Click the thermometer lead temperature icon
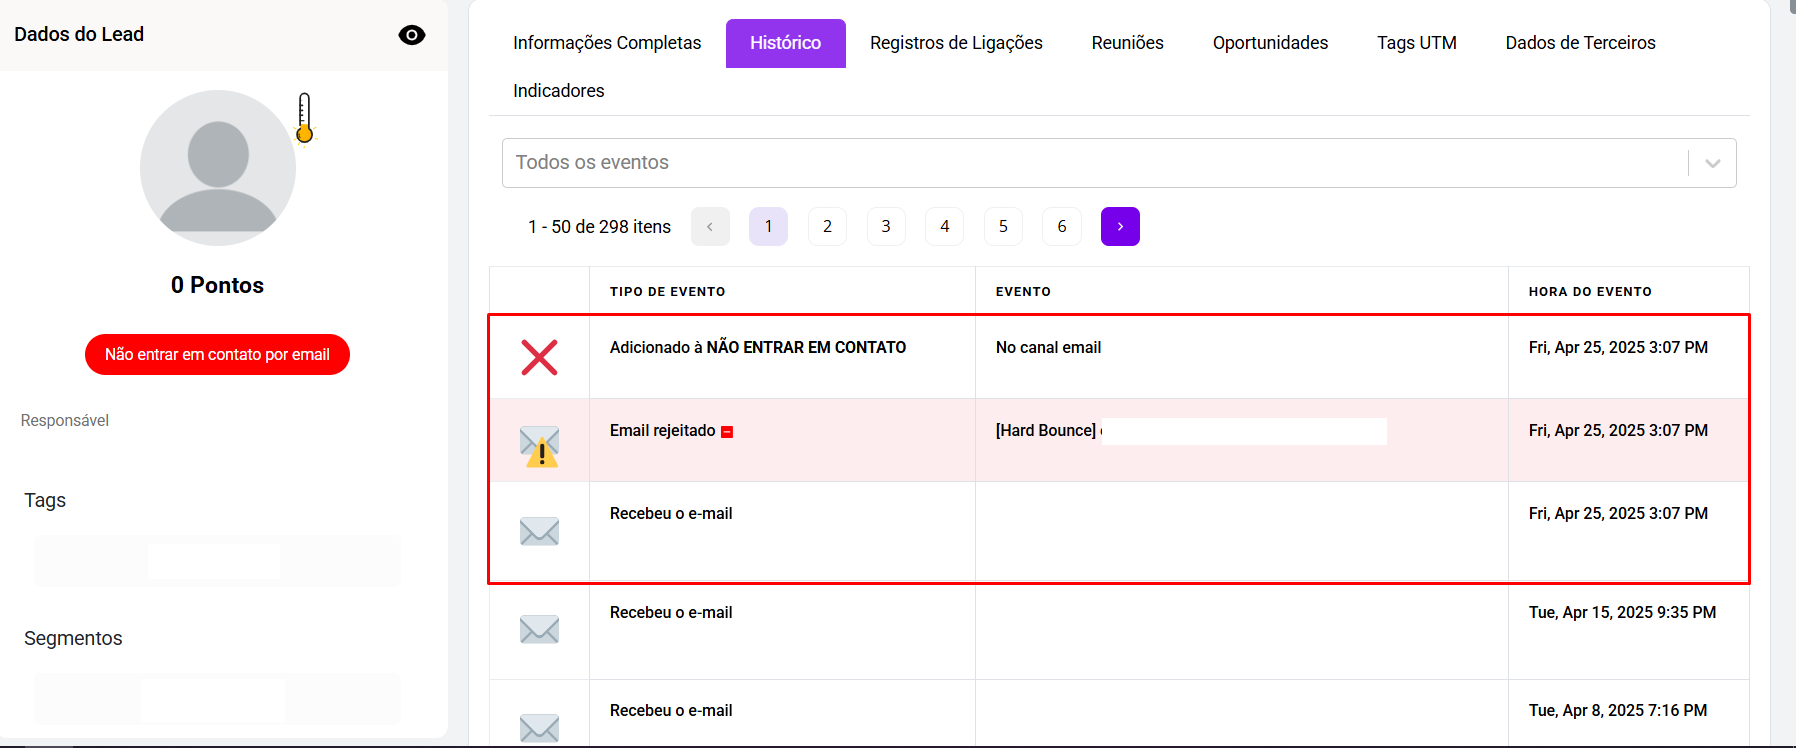 [x=305, y=118]
